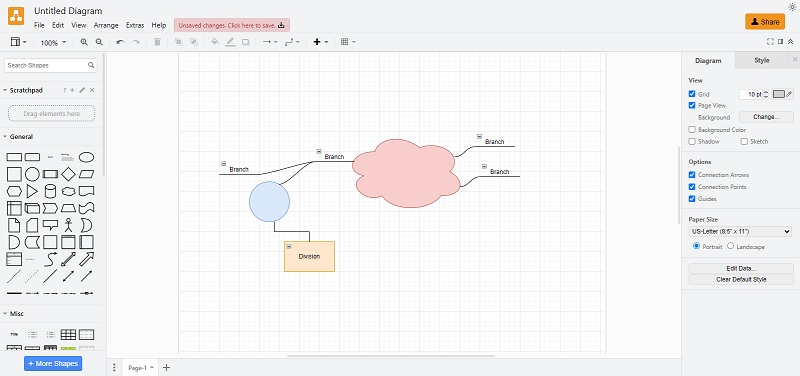Open the Extras menu
The width and height of the screenshot is (800, 376).
(x=135, y=25)
